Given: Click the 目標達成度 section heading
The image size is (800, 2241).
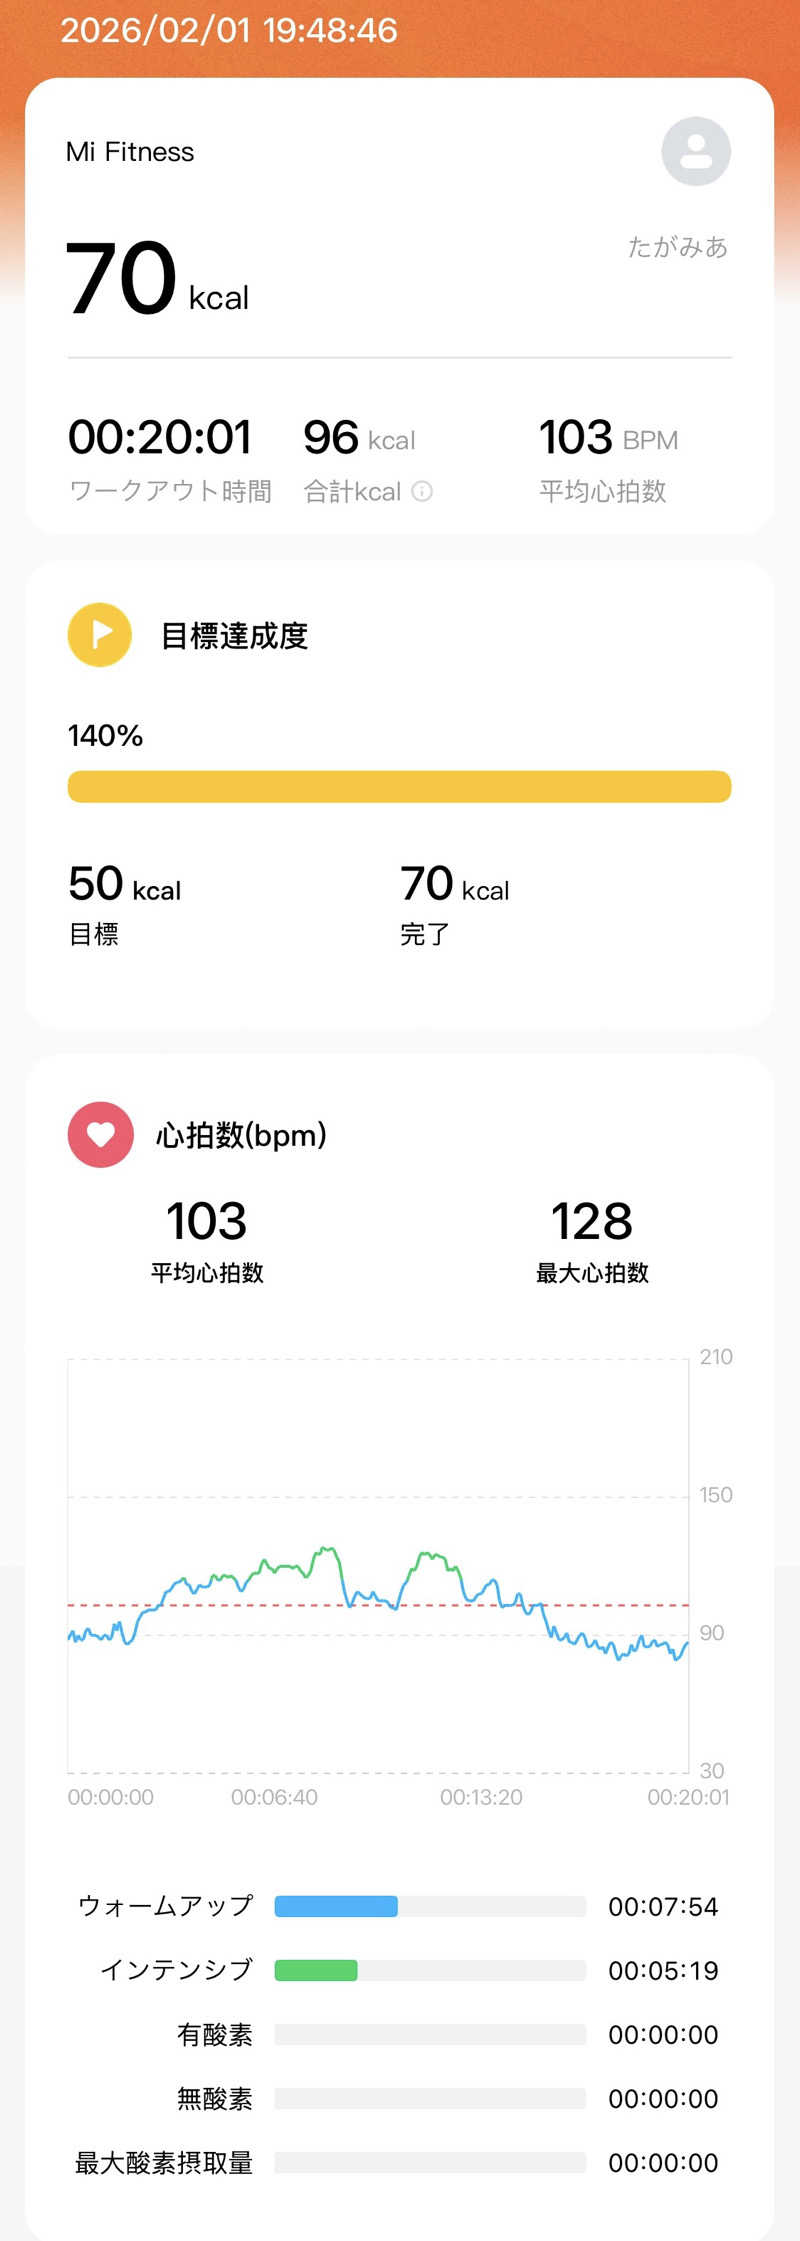Looking at the screenshot, I should (234, 636).
